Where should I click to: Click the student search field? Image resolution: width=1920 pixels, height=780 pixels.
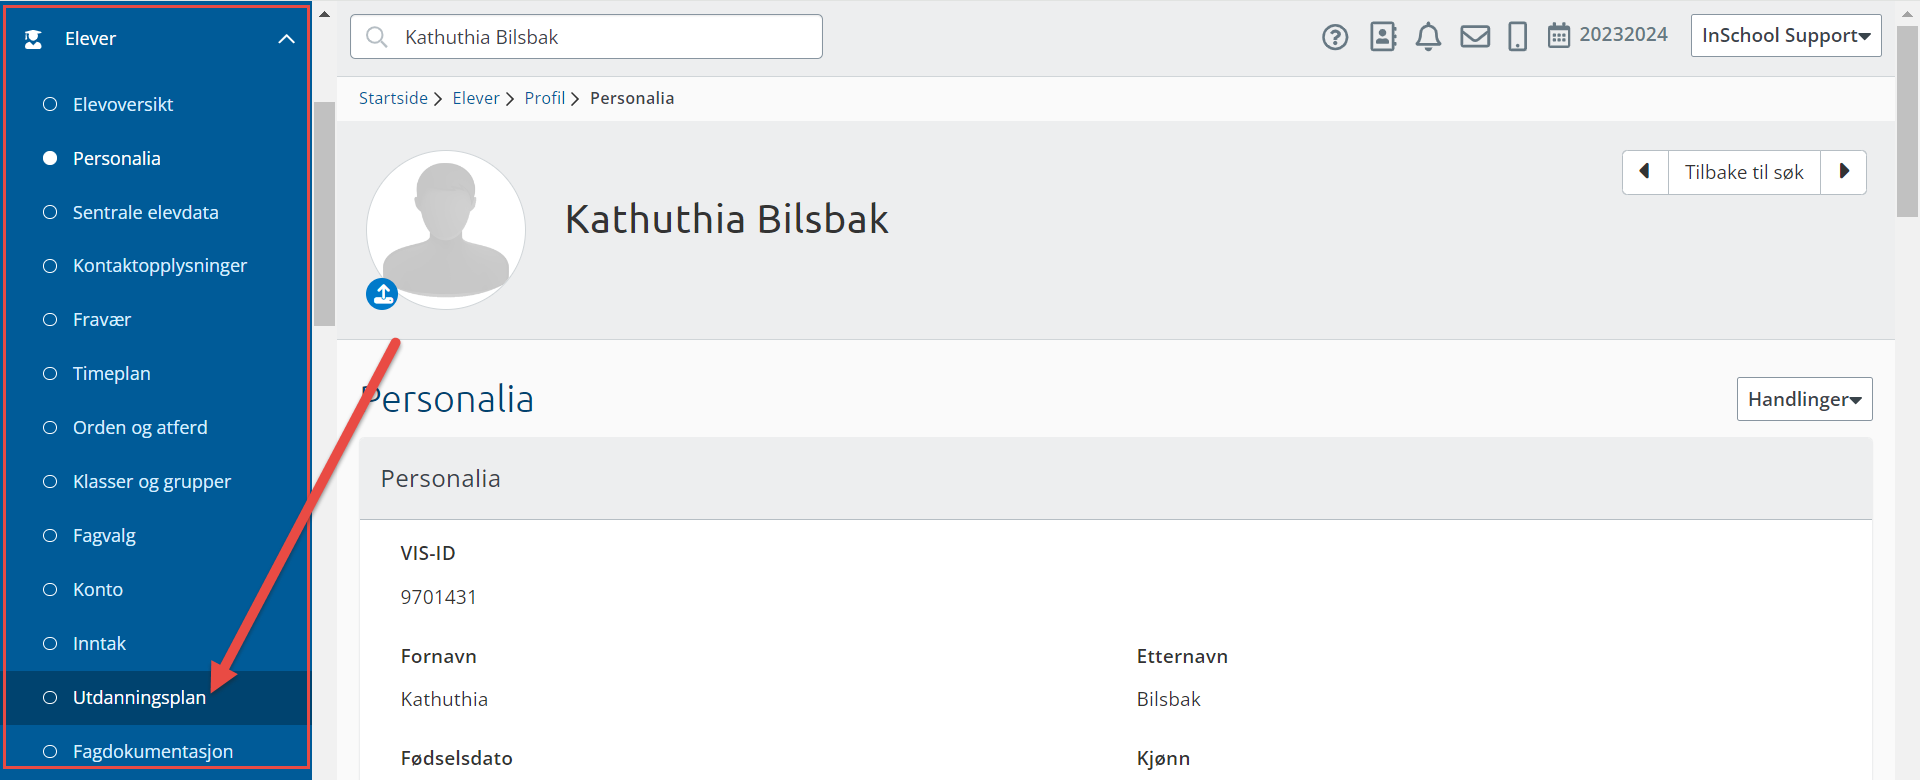[x=586, y=37]
